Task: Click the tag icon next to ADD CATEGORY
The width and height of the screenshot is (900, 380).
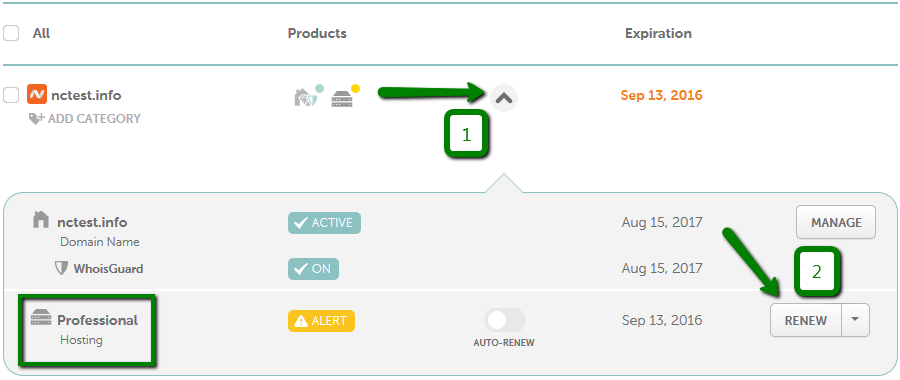Action: pos(37,119)
